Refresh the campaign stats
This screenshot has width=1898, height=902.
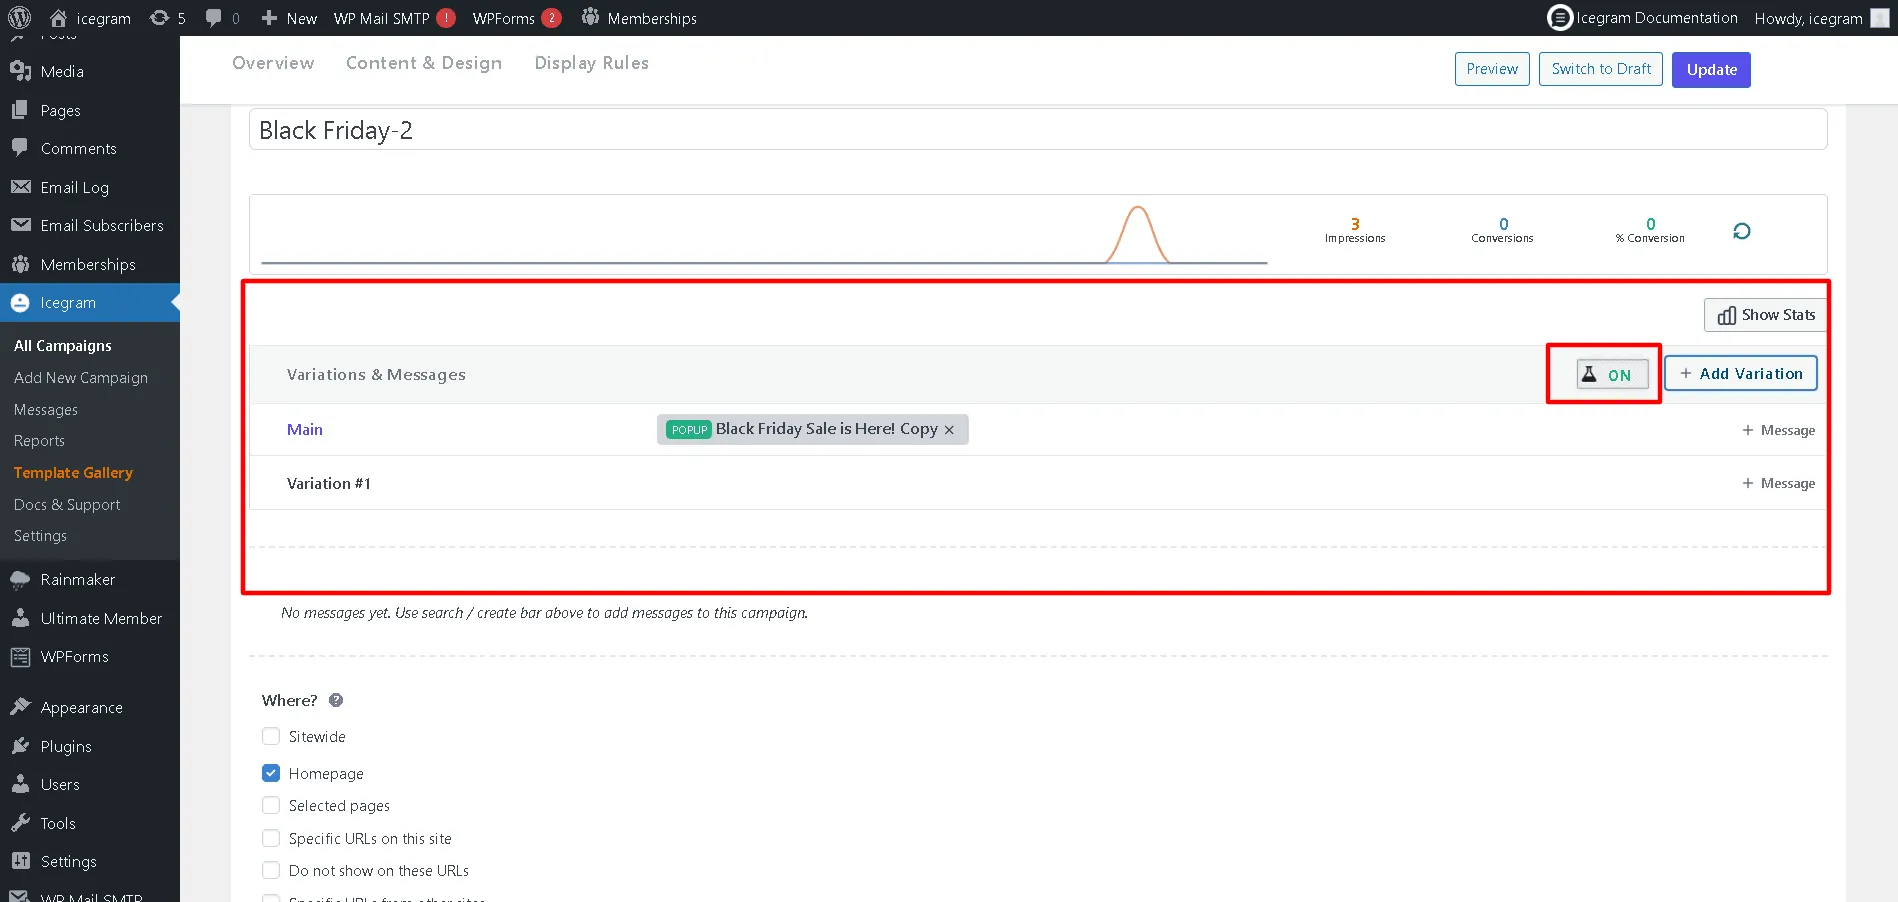point(1742,231)
